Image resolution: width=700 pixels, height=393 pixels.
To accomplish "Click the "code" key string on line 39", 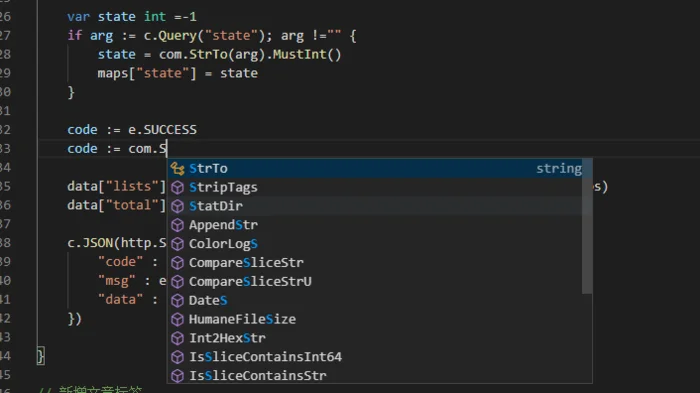I will (x=121, y=262).
